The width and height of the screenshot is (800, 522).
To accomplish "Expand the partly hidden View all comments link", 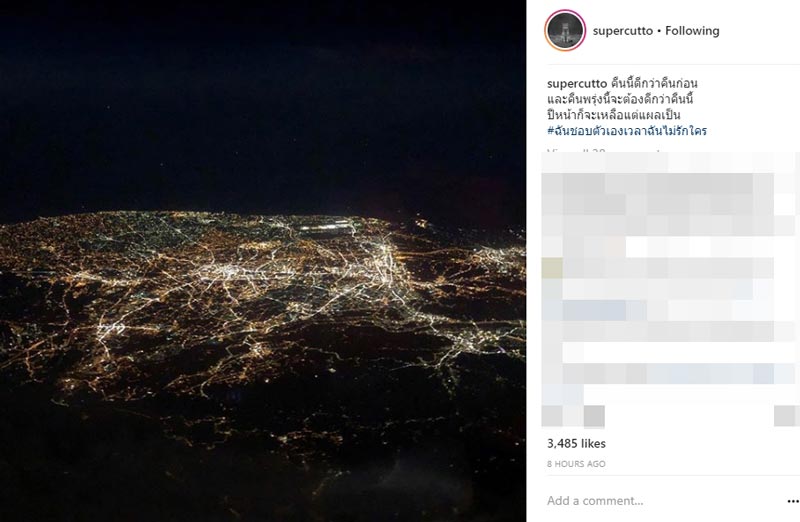I will tap(603, 152).
